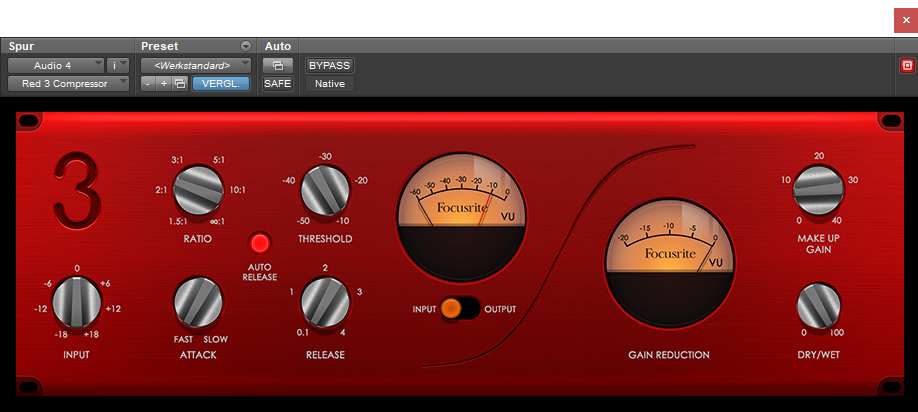Open the Red 3 Compressor plugin selector
The width and height of the screenshot is (918, 412).
pyautogui.click(x=68, y=84)
